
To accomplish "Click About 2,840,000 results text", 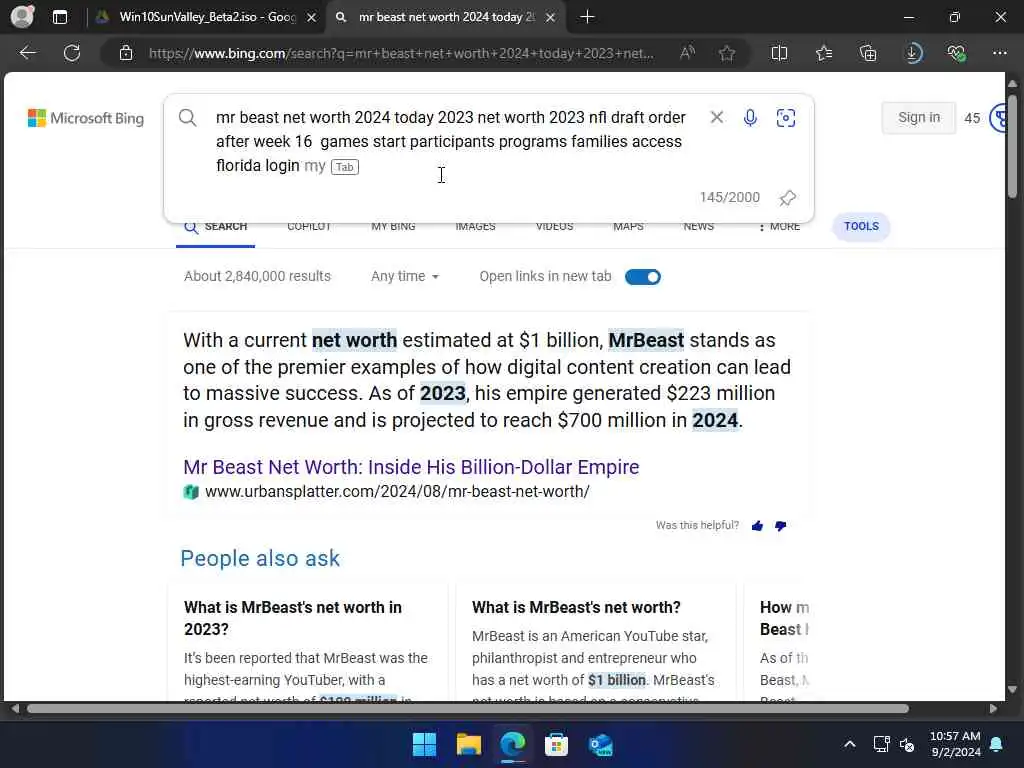I will pos(257,276).
